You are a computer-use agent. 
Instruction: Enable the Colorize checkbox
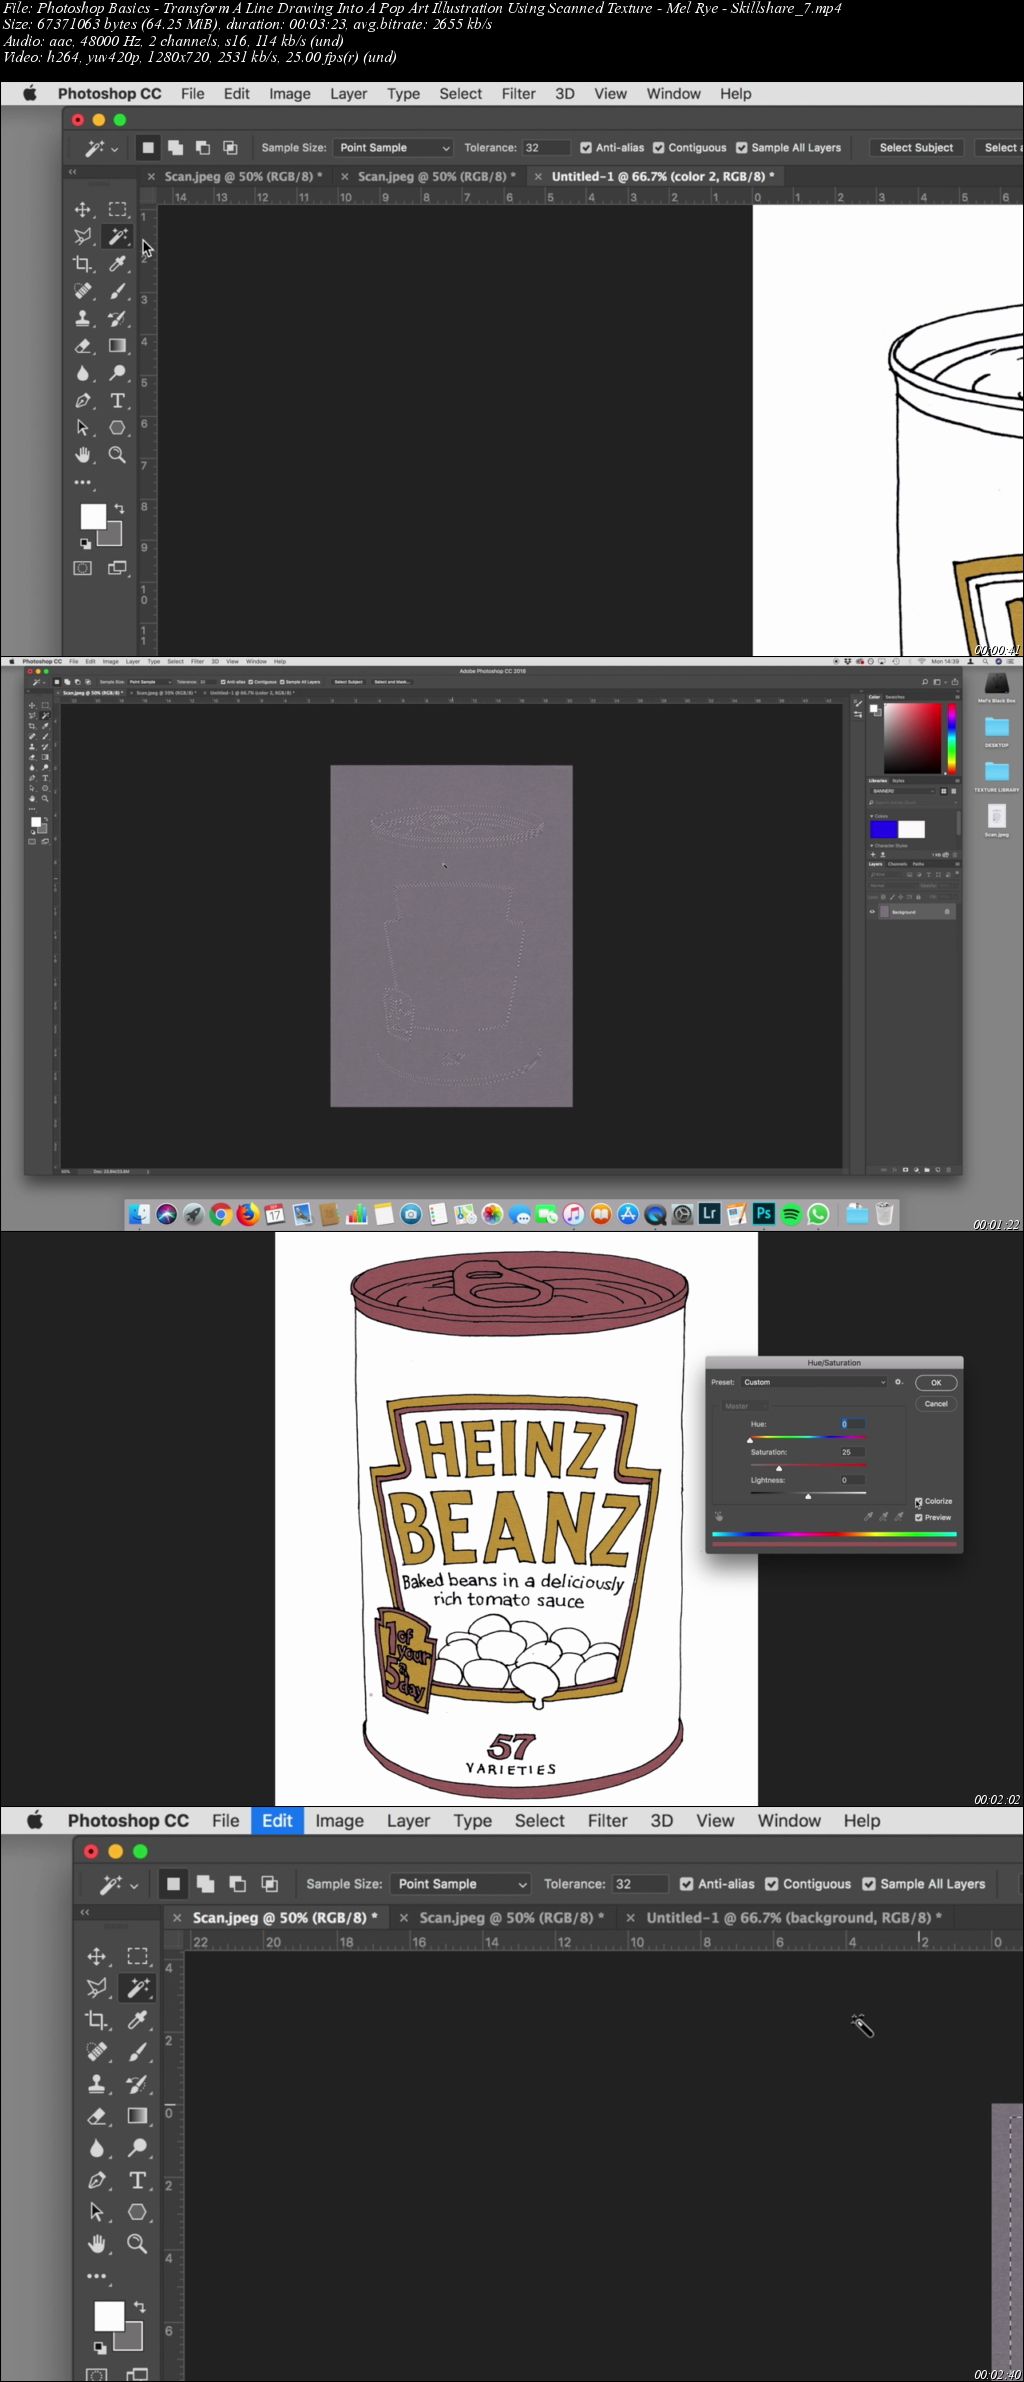[918, 1501]
